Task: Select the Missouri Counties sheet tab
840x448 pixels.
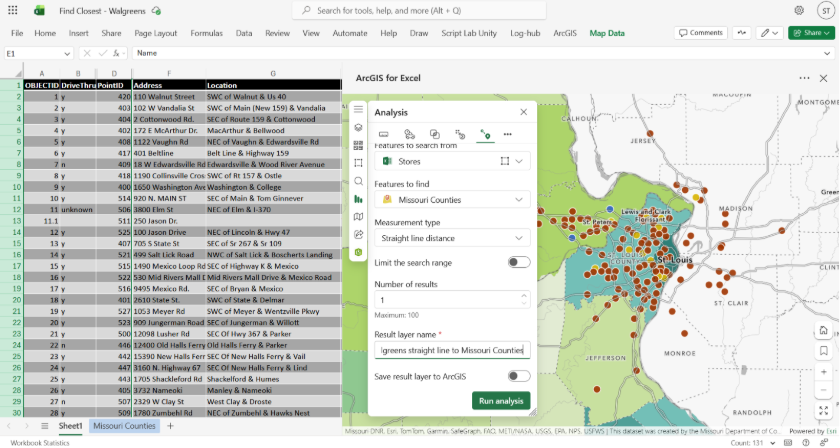Action: click(x=124, y=426)
